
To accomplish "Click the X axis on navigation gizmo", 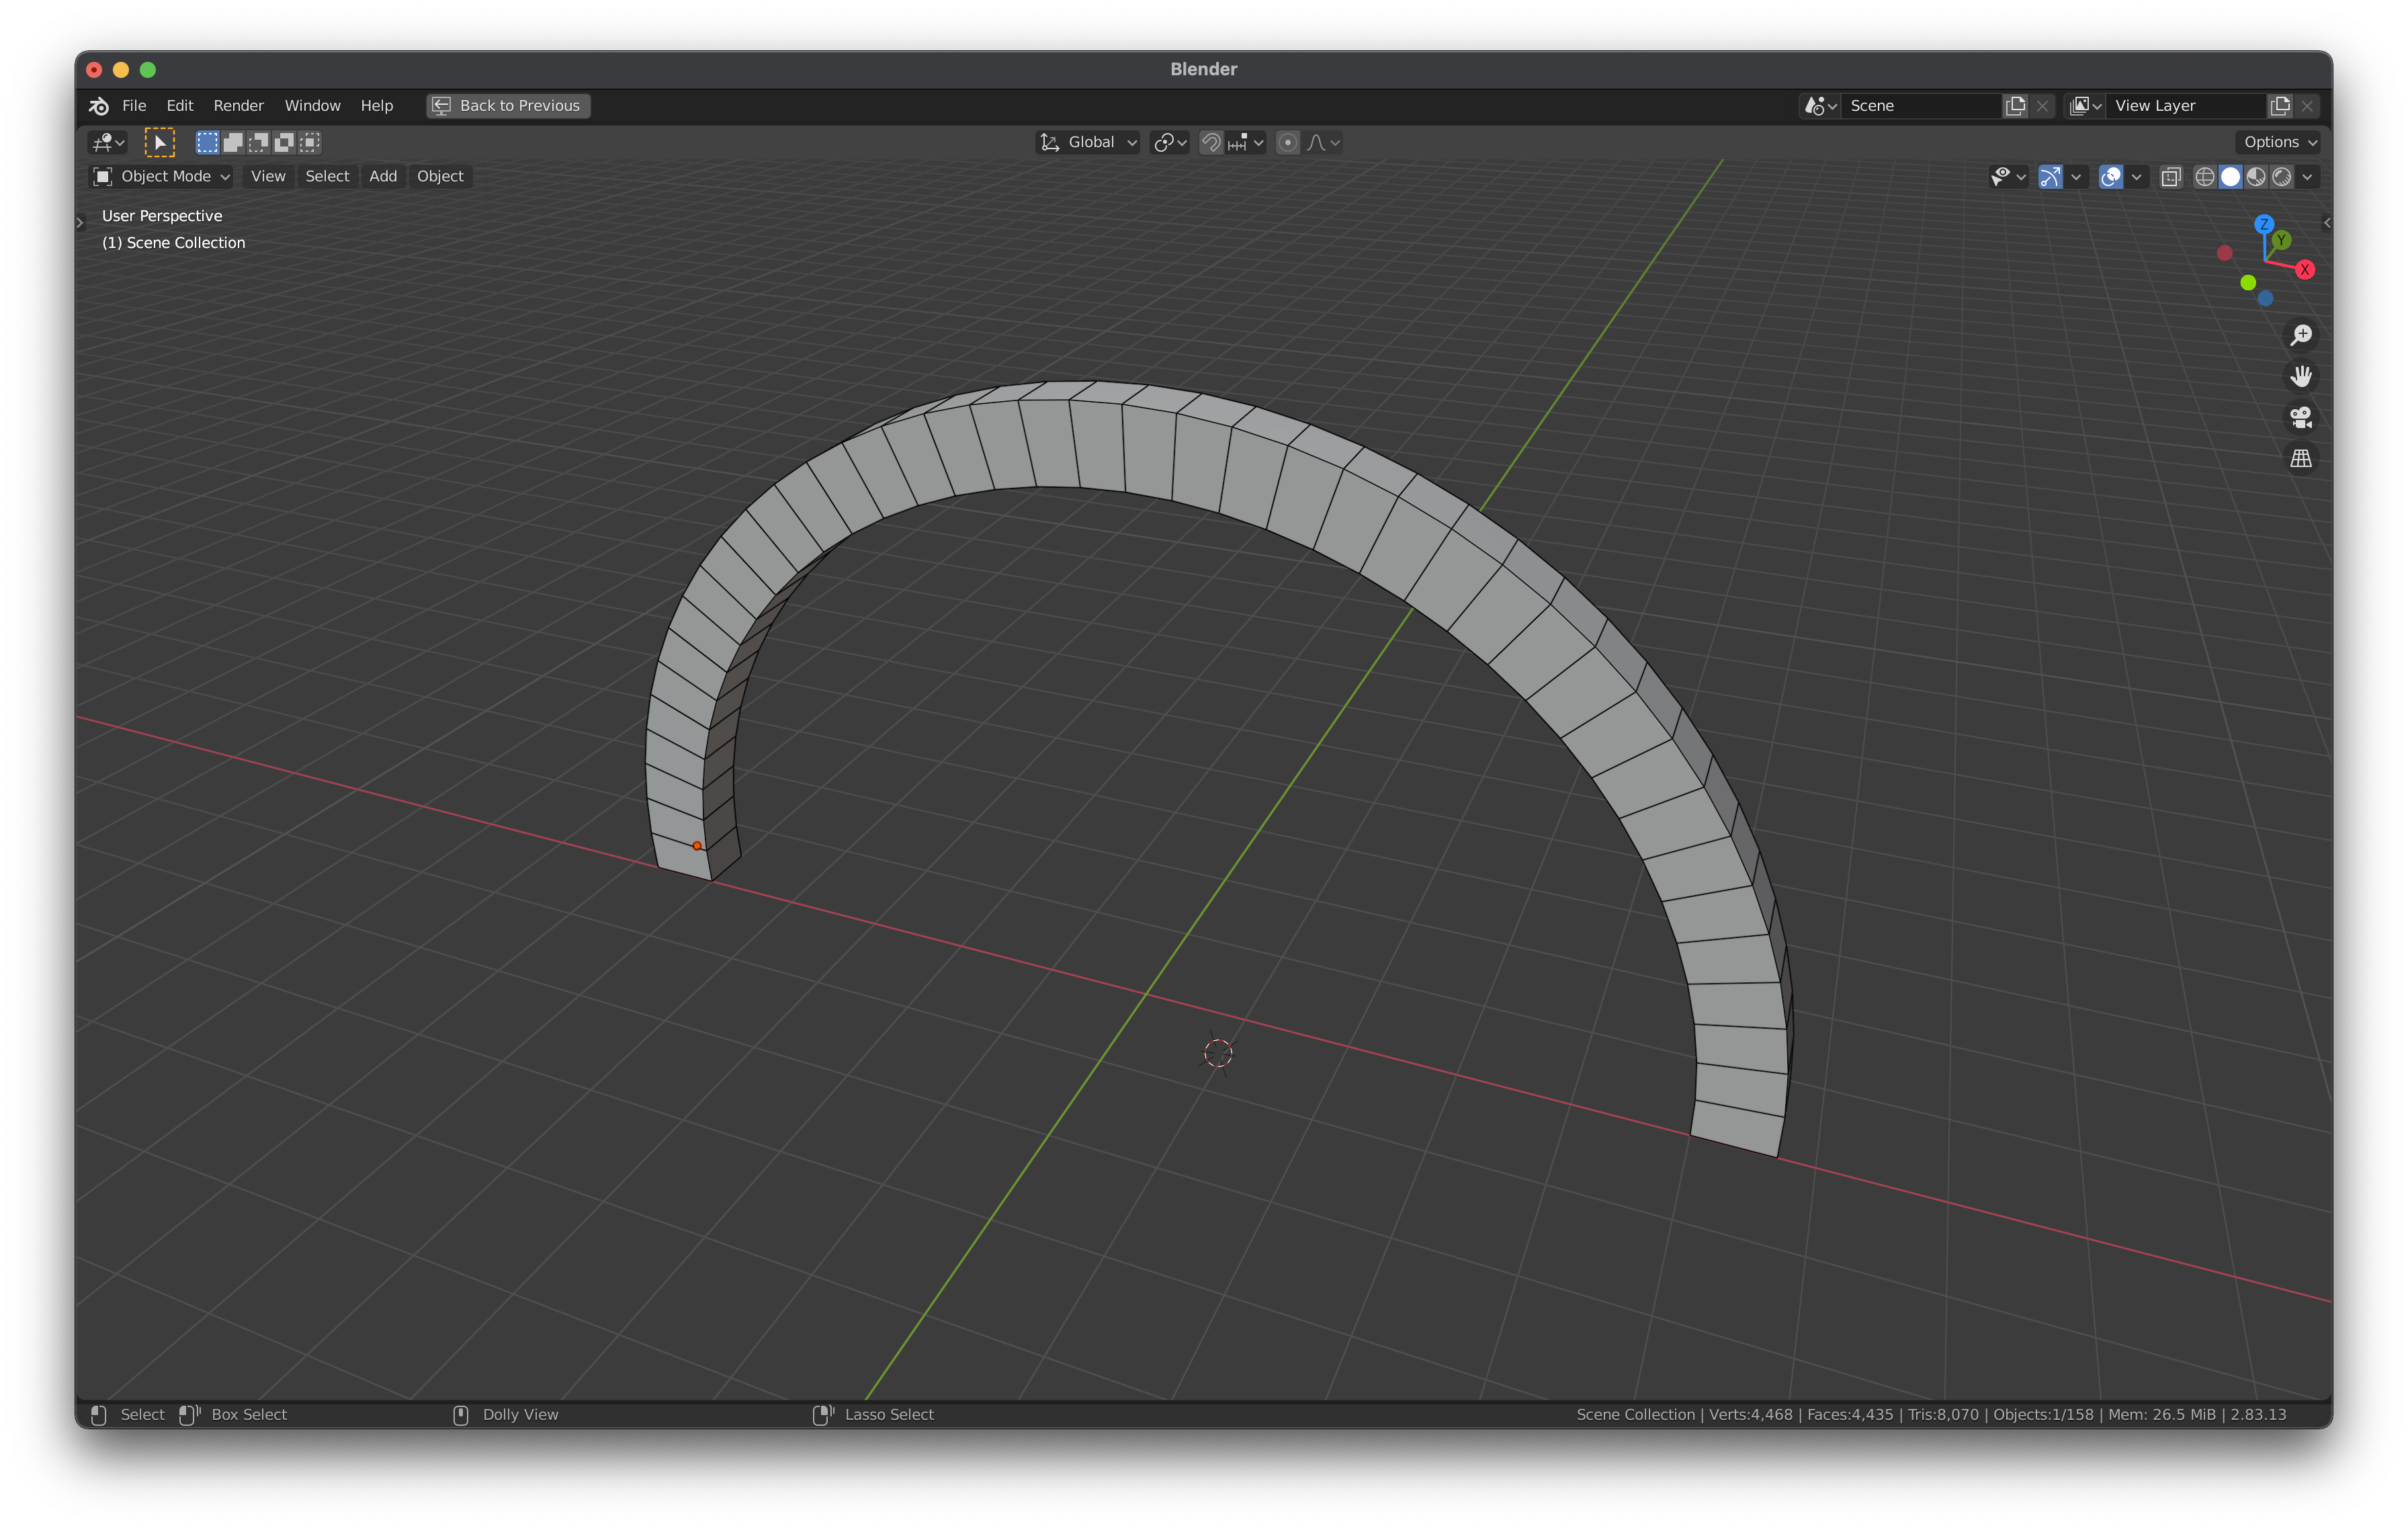I will tap(2305, 270).
